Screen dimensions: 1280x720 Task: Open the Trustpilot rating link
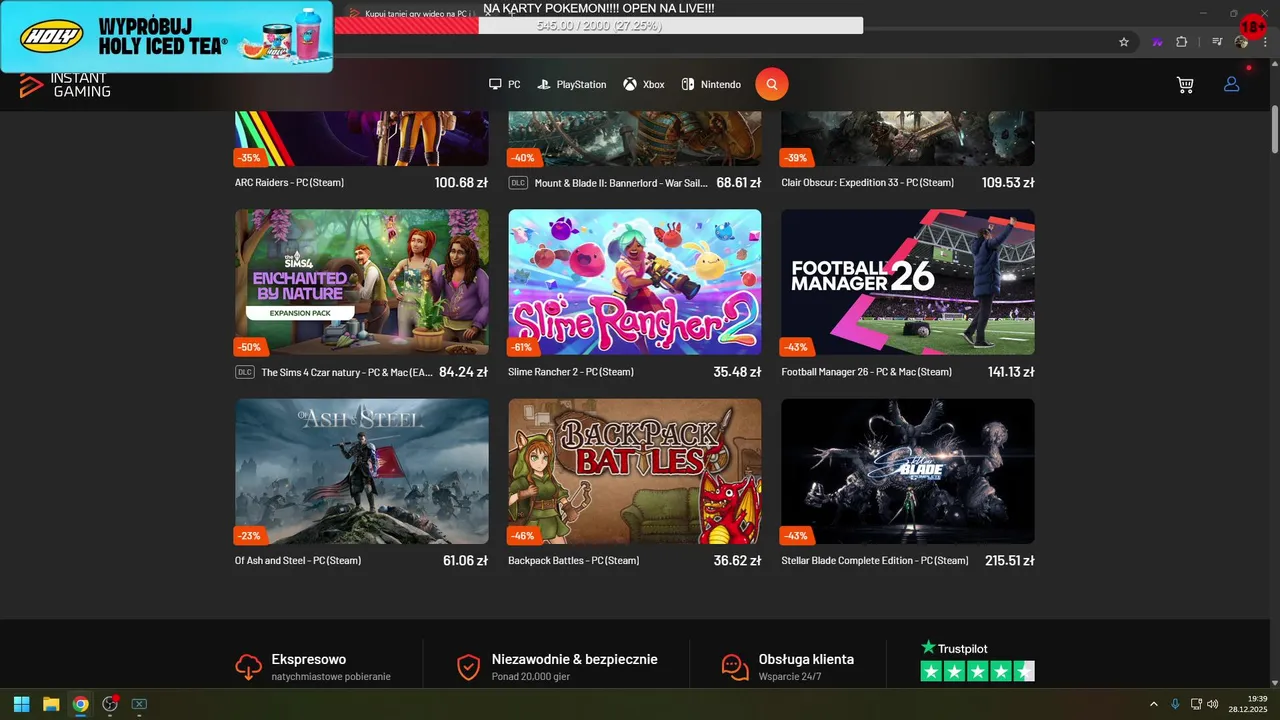tap(977, 661)
